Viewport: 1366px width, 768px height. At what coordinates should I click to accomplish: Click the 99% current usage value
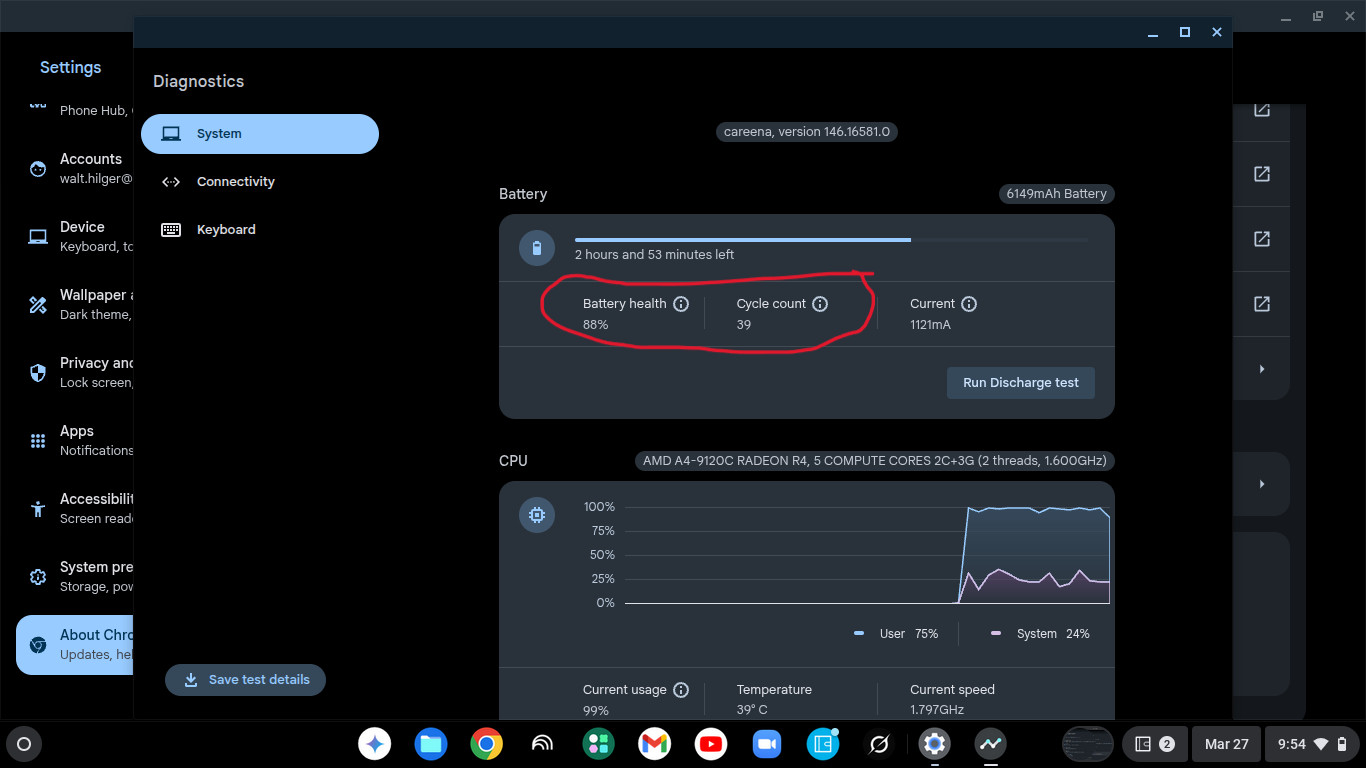pyautogui.click(x=596, y=710)
